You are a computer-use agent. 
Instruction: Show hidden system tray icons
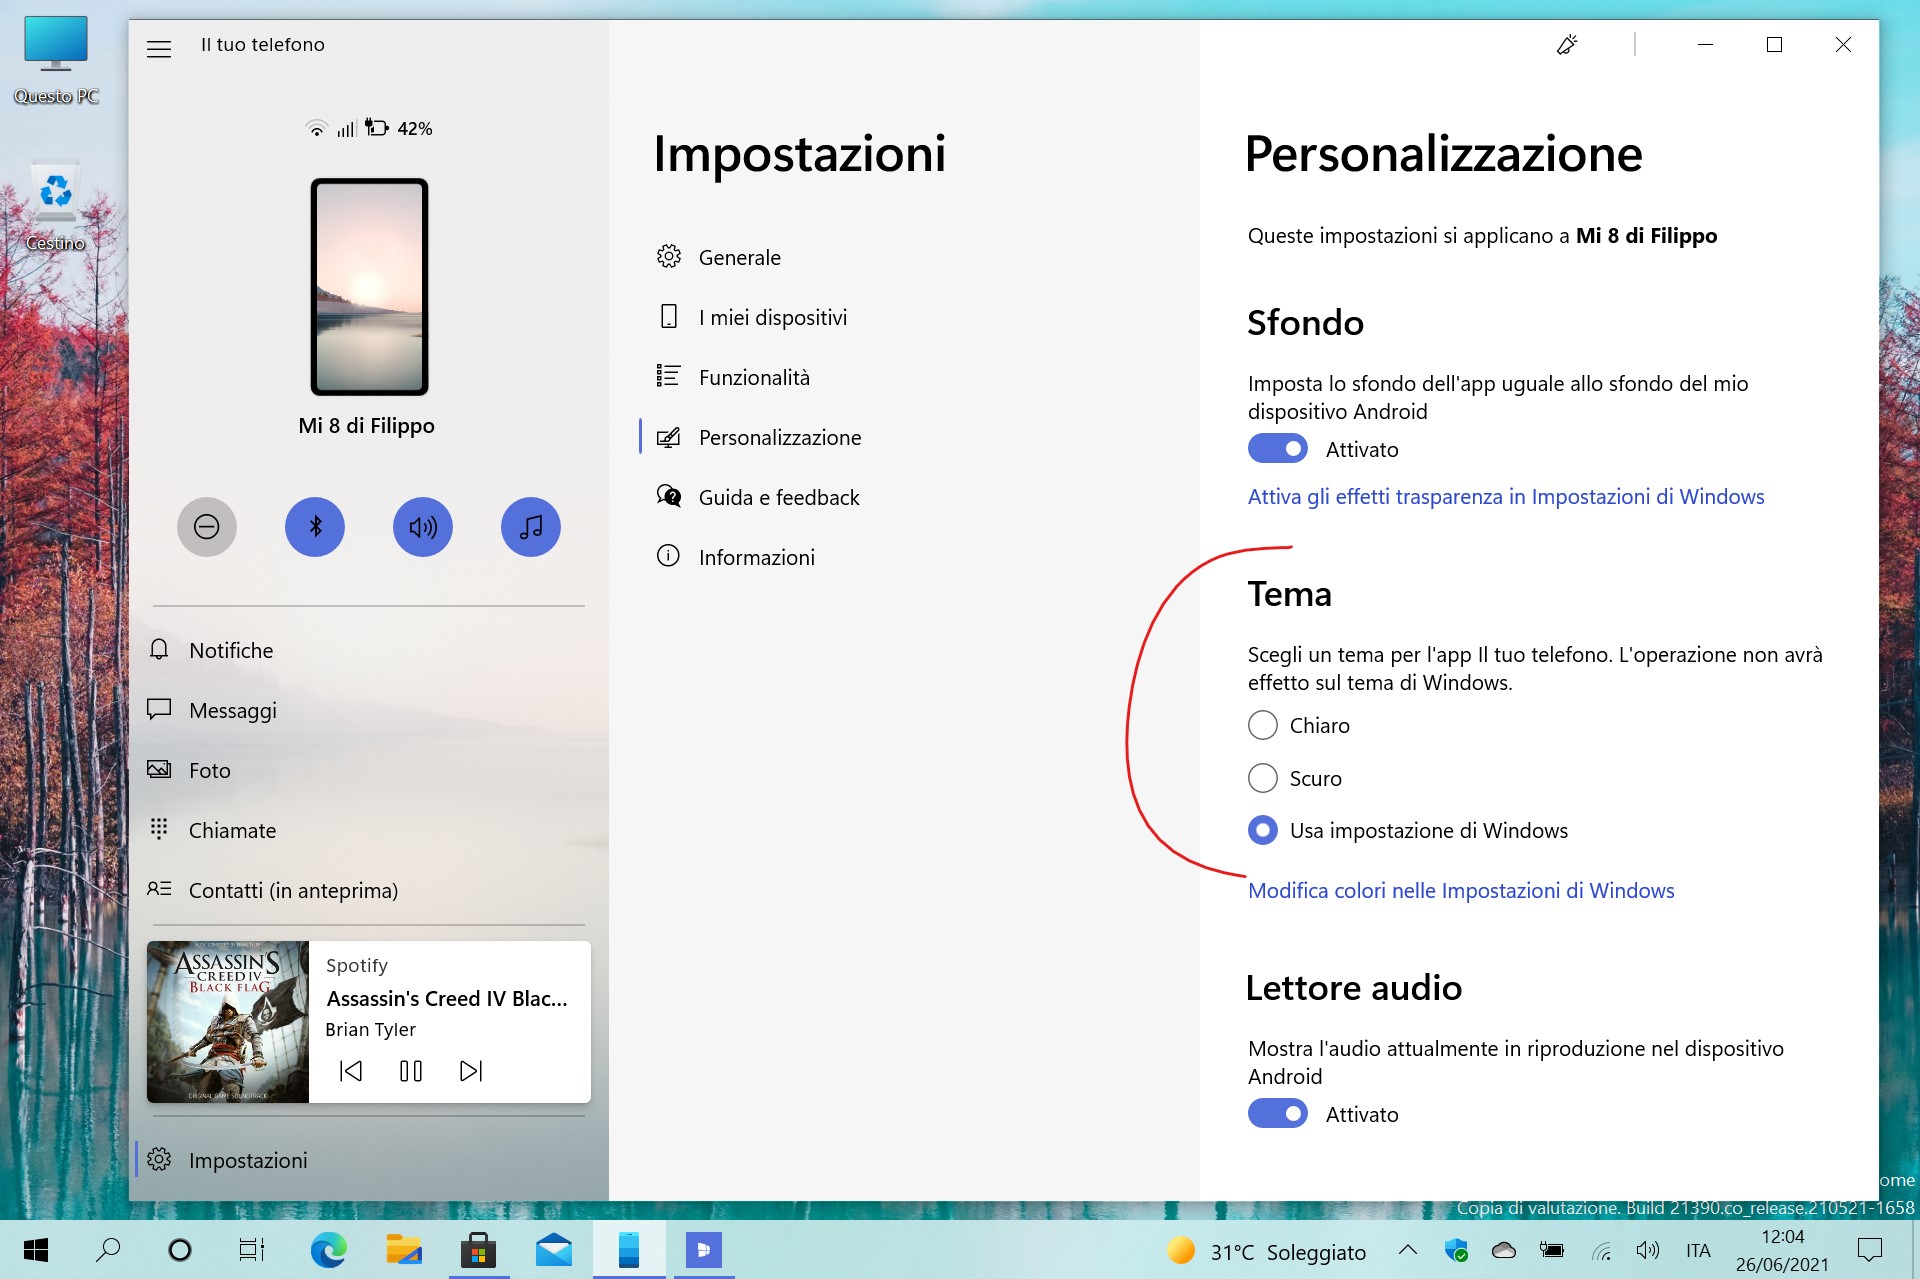(x=1408, y=1250)
